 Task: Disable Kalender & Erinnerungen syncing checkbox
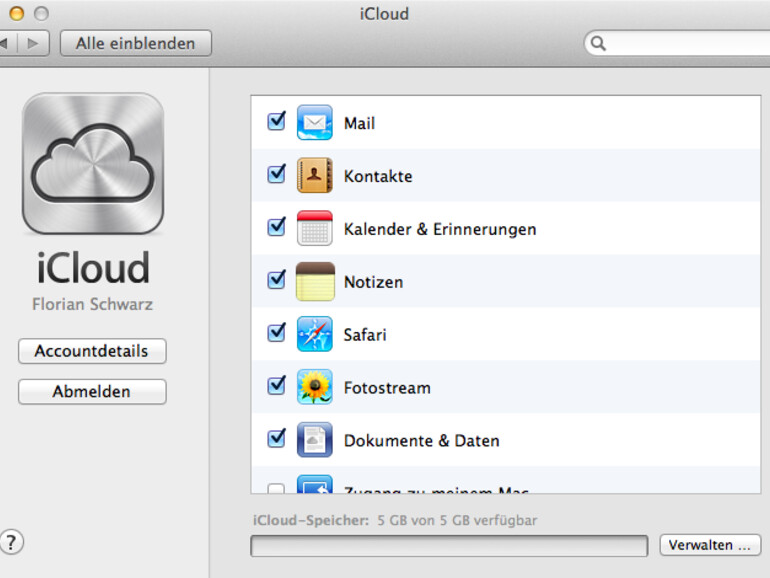276,227
